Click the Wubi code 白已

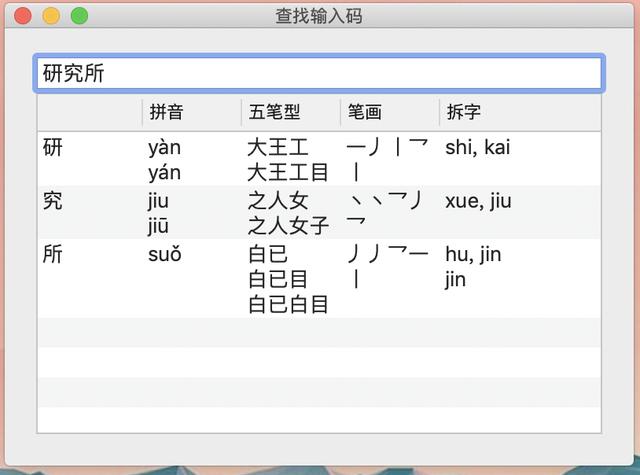[268, 254]
